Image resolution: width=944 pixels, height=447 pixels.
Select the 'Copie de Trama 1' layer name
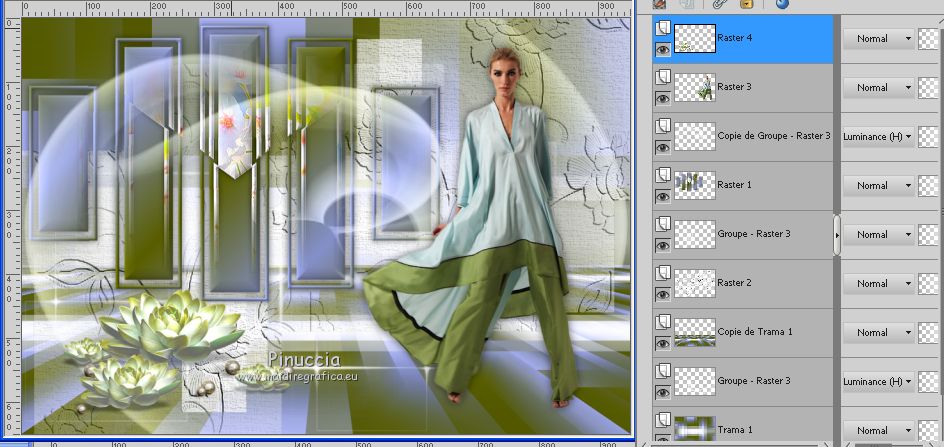pyautogui.click(x=755, y=332)
